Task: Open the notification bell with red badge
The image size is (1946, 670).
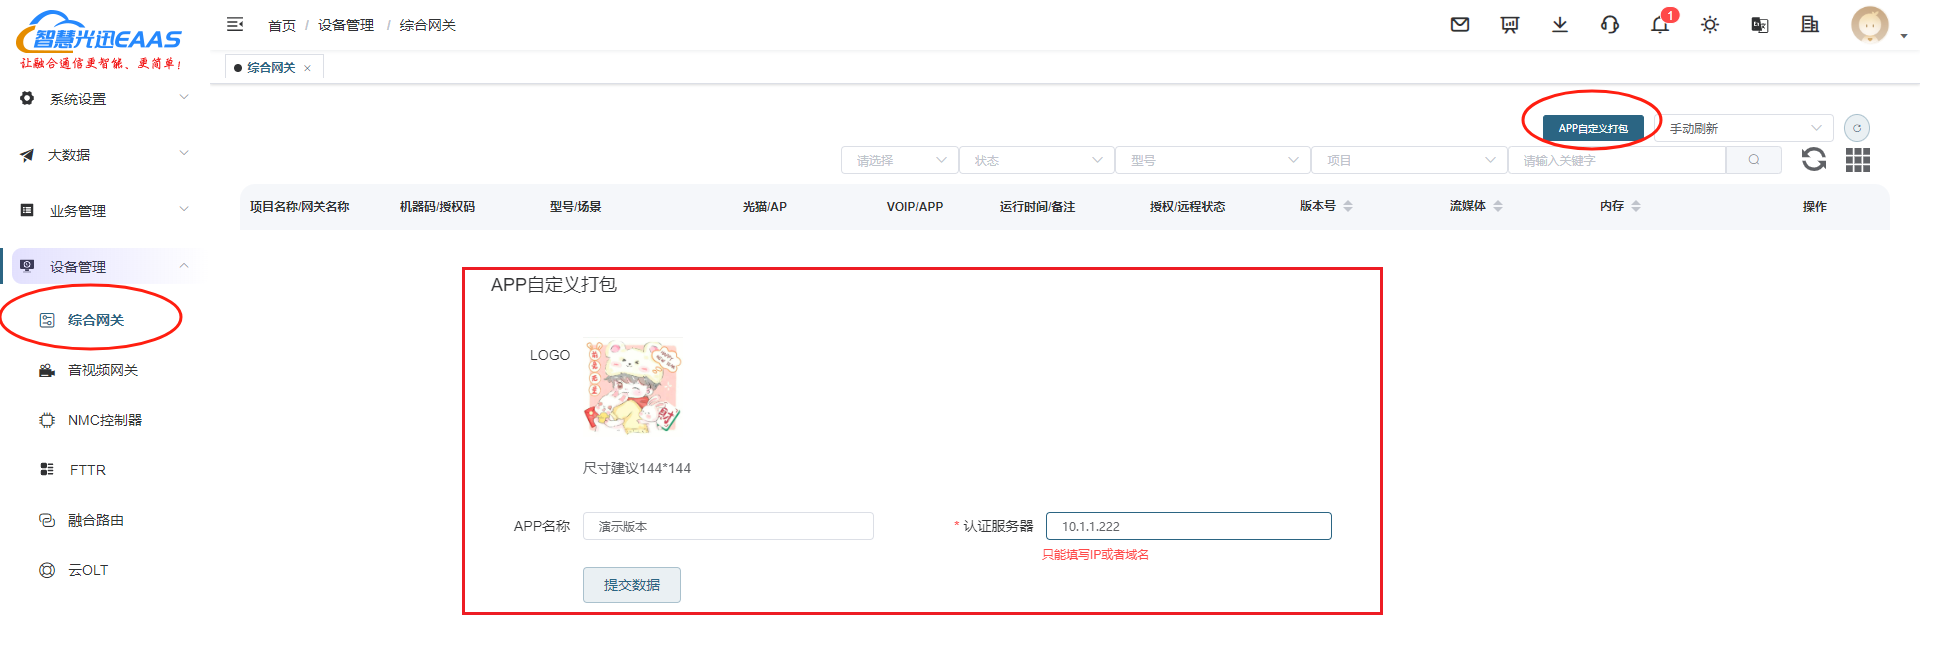Action: tap(1660, 25)
